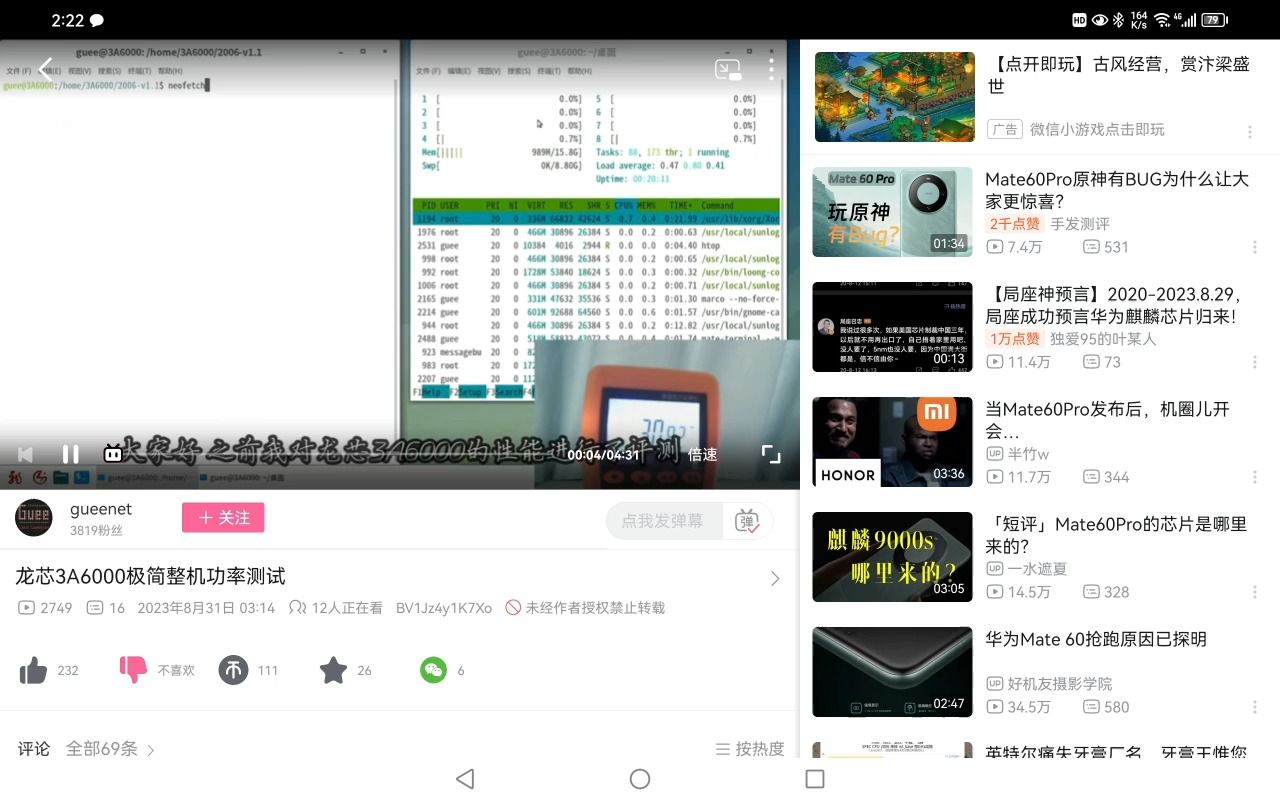
Task: Open 麒麟9000s thumbnail
Action: [892, 557]
